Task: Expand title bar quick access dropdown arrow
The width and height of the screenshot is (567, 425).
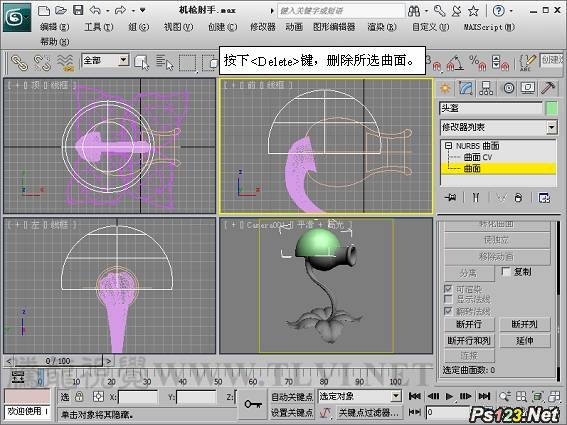Action: [x=142, y=10]
